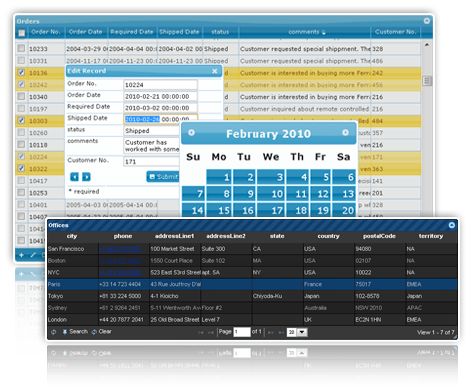
Task: Submit the Edit Record form
Action: point(163,177)
